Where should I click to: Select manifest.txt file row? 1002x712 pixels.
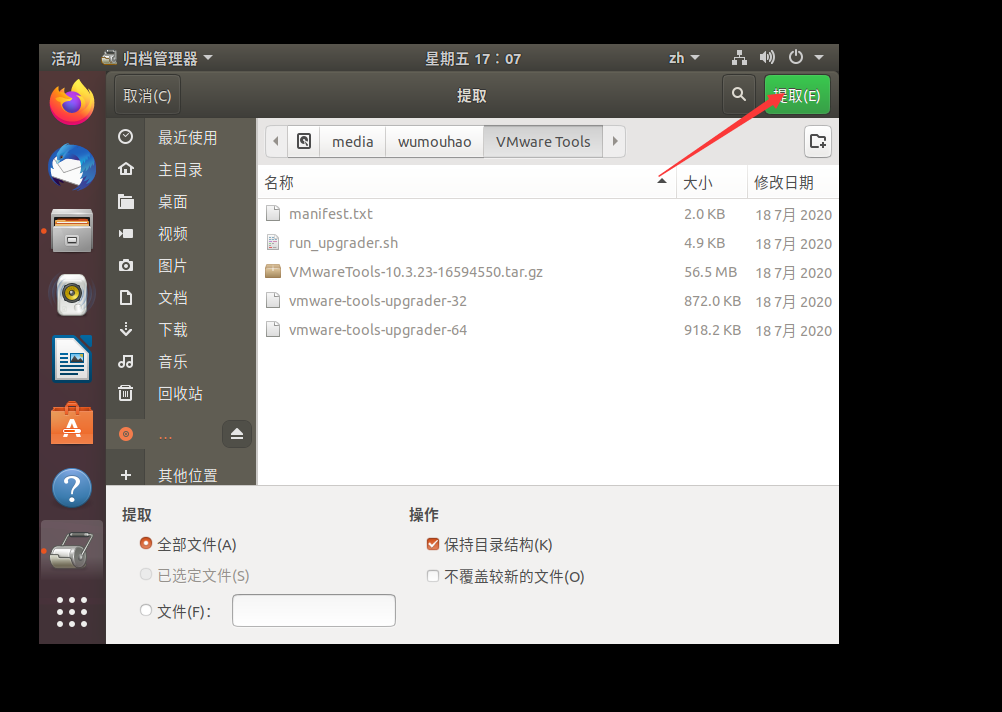548,214
